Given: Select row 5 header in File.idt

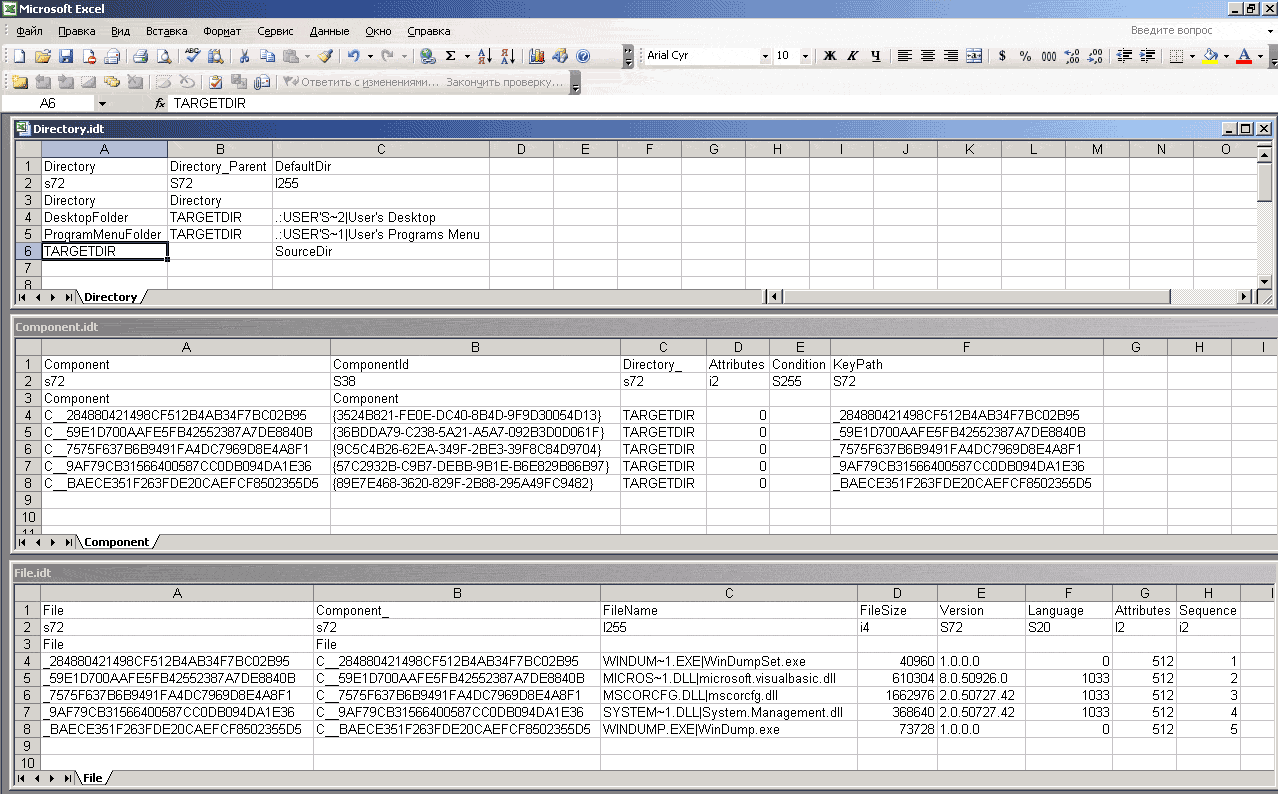Looking at the screenshot, I should coord(27,678).
